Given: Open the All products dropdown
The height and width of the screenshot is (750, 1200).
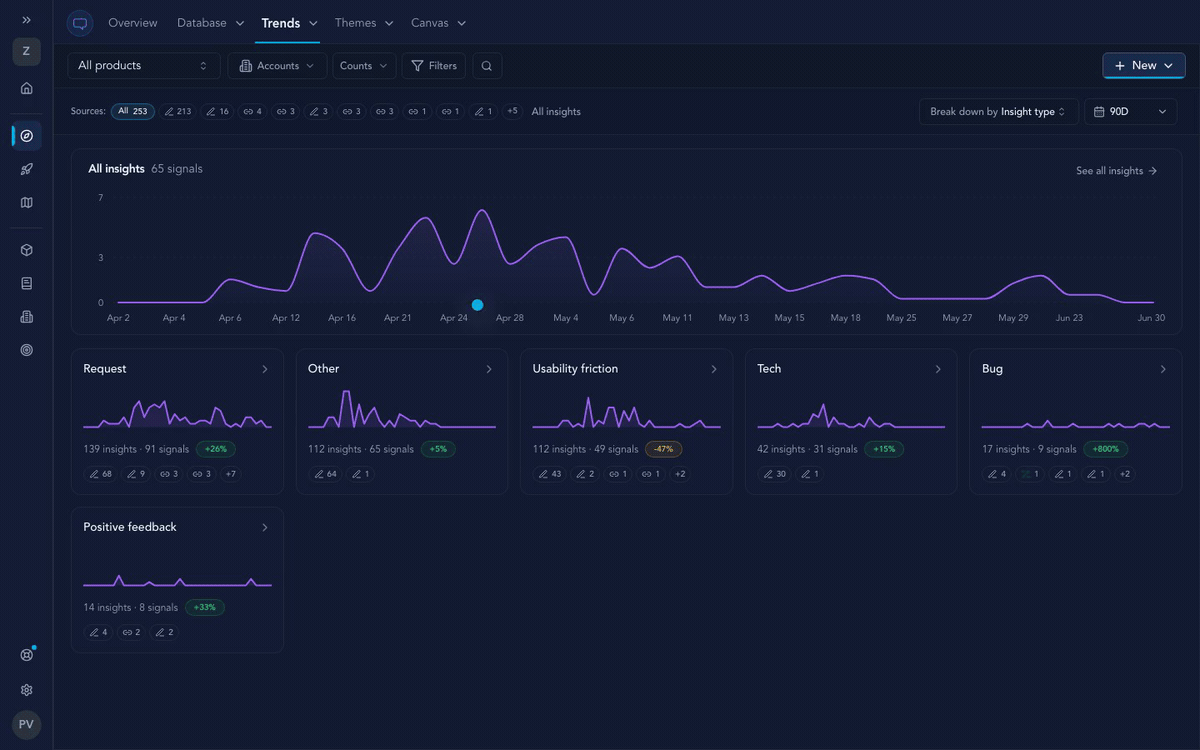Looking at the screenshot, I should (x=144, y=66).
